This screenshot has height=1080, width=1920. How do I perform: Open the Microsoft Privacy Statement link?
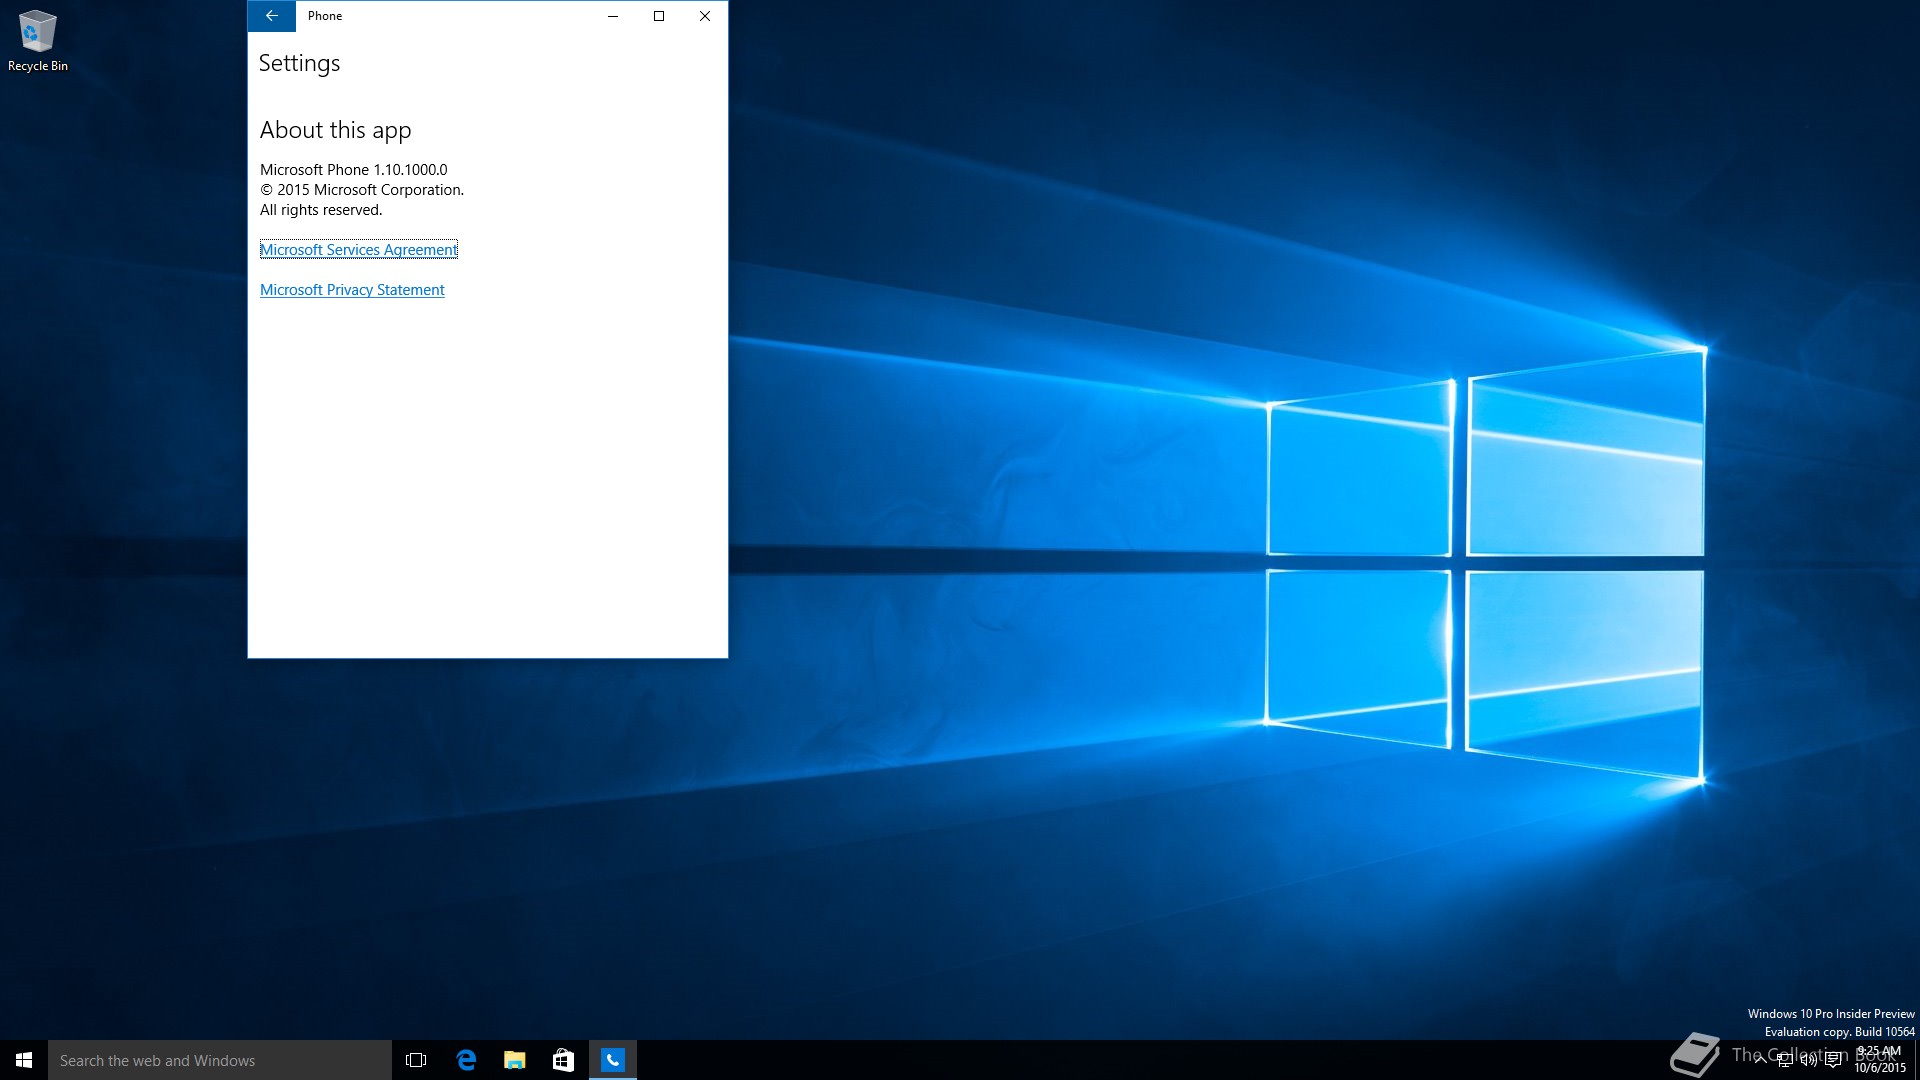pos(352,290)
